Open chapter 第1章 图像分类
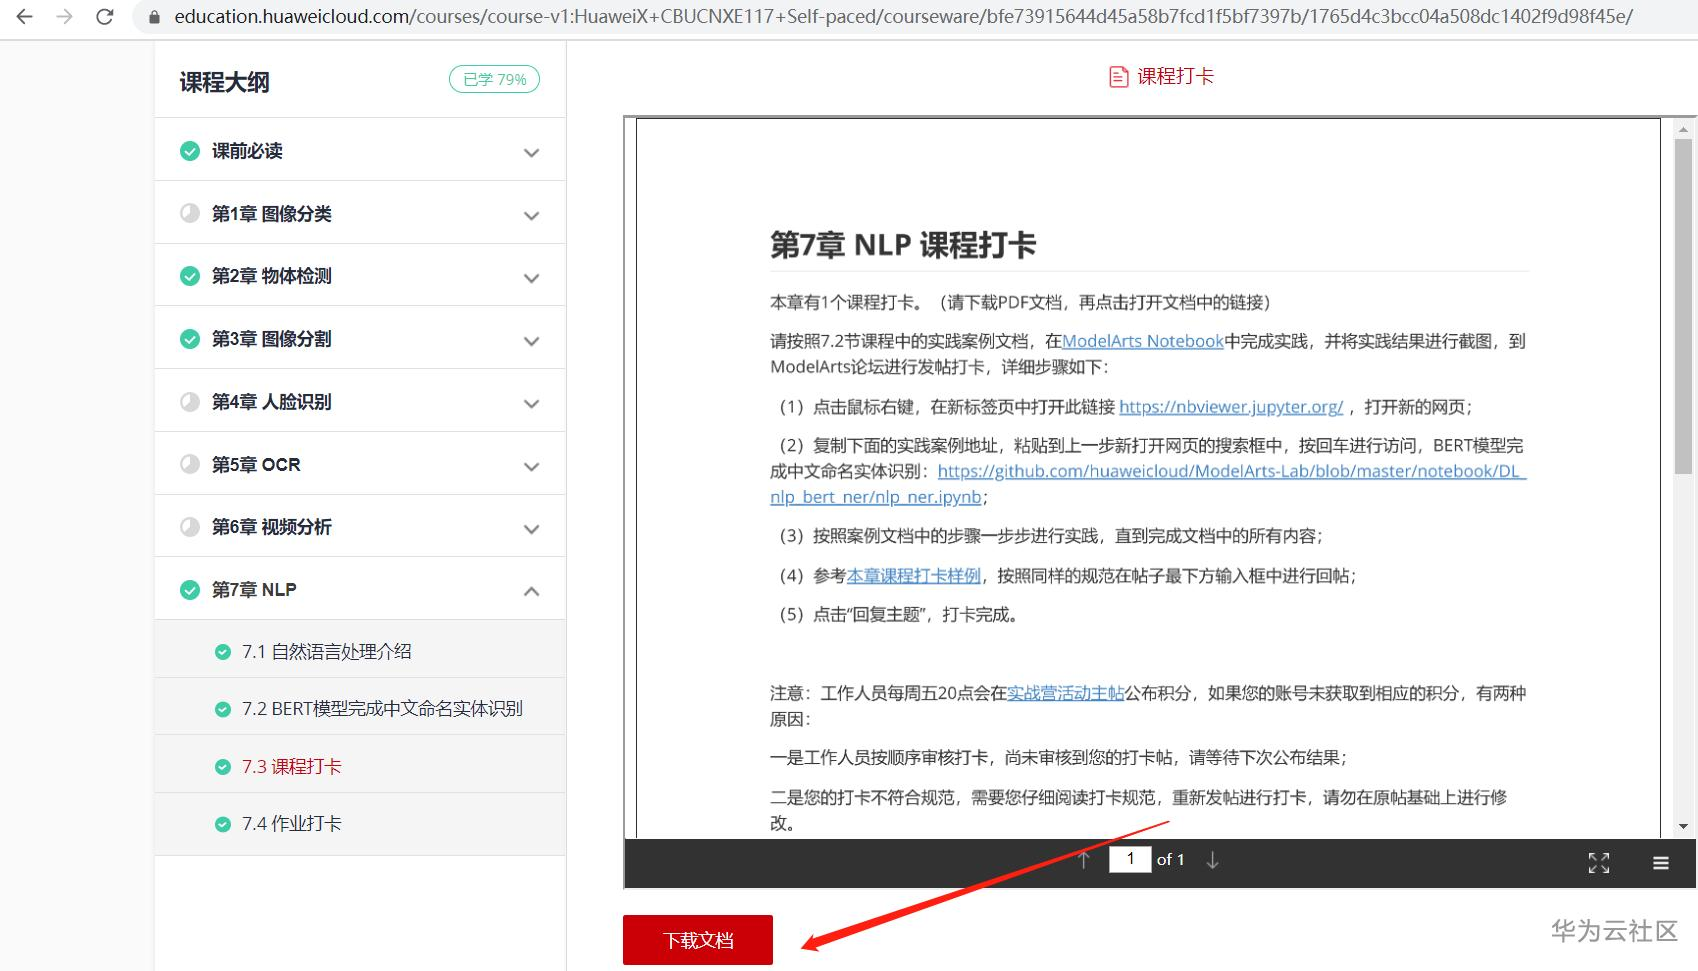The width and height of the screenshot is (1698, 971). 271,214
